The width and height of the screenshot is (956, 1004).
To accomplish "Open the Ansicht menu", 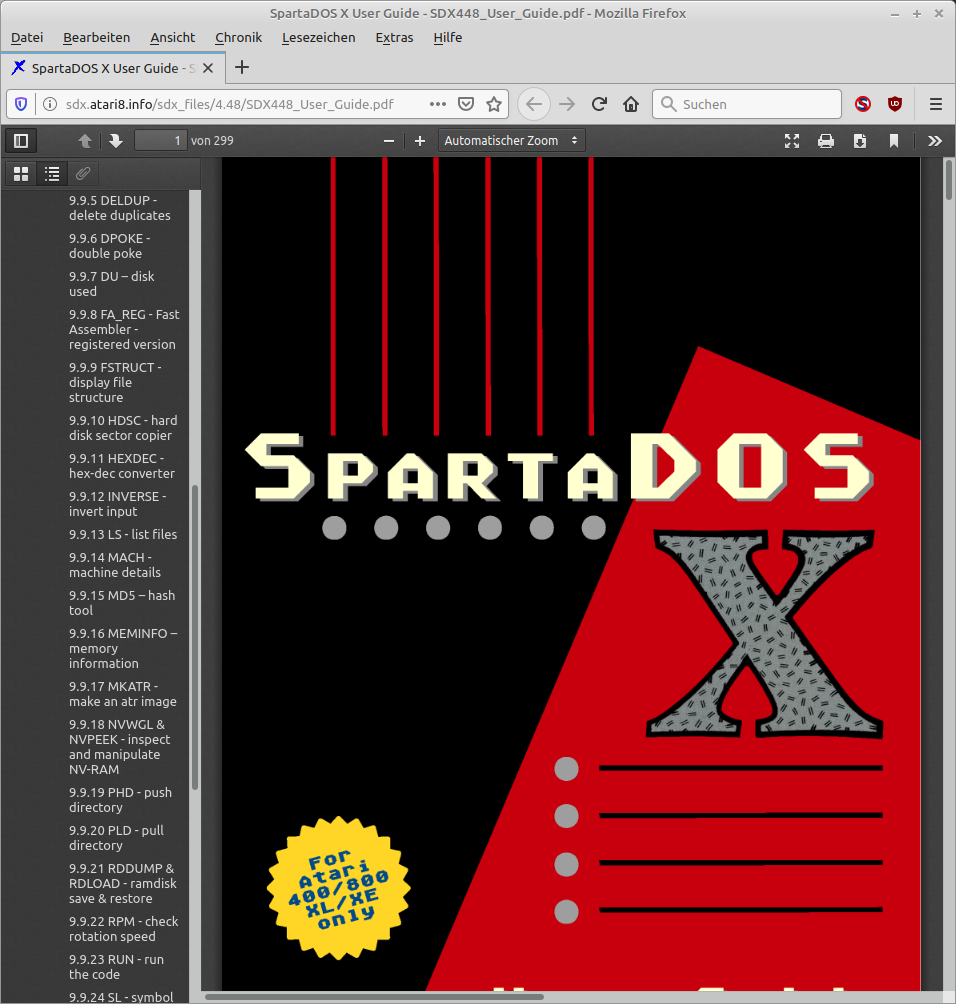I will point(172,38).
